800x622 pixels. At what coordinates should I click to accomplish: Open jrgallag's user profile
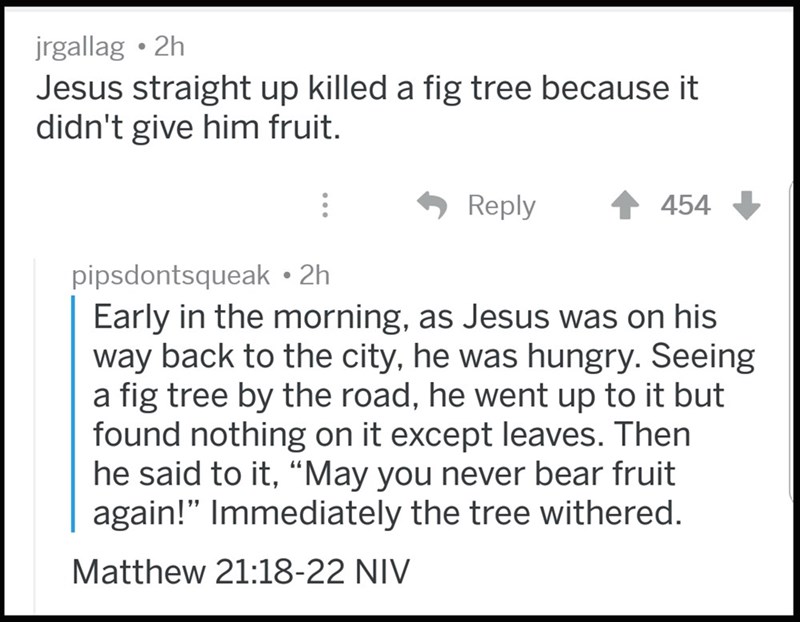click(81, 47)
